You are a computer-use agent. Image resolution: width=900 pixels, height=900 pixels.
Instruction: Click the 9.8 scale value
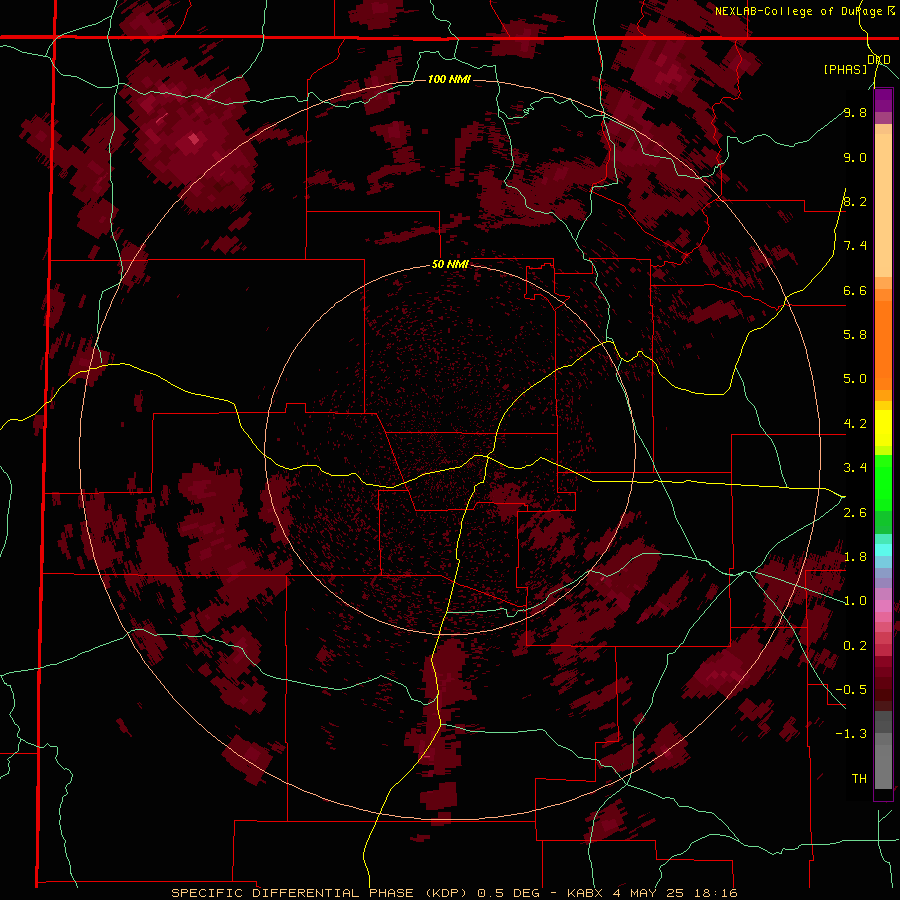point(855,112)
